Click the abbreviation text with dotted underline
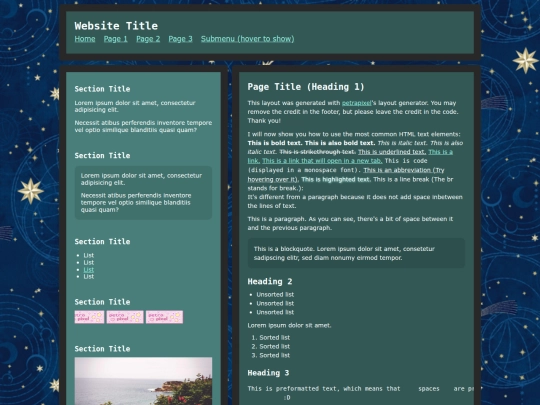 coord(346,175)
